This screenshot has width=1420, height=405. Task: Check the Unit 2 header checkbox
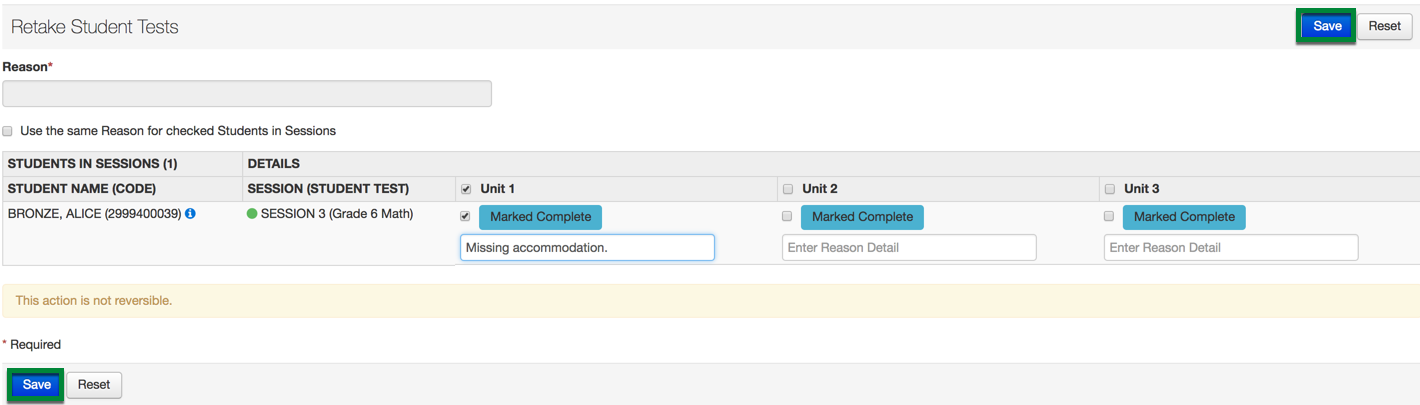click(x=788, y=189)
